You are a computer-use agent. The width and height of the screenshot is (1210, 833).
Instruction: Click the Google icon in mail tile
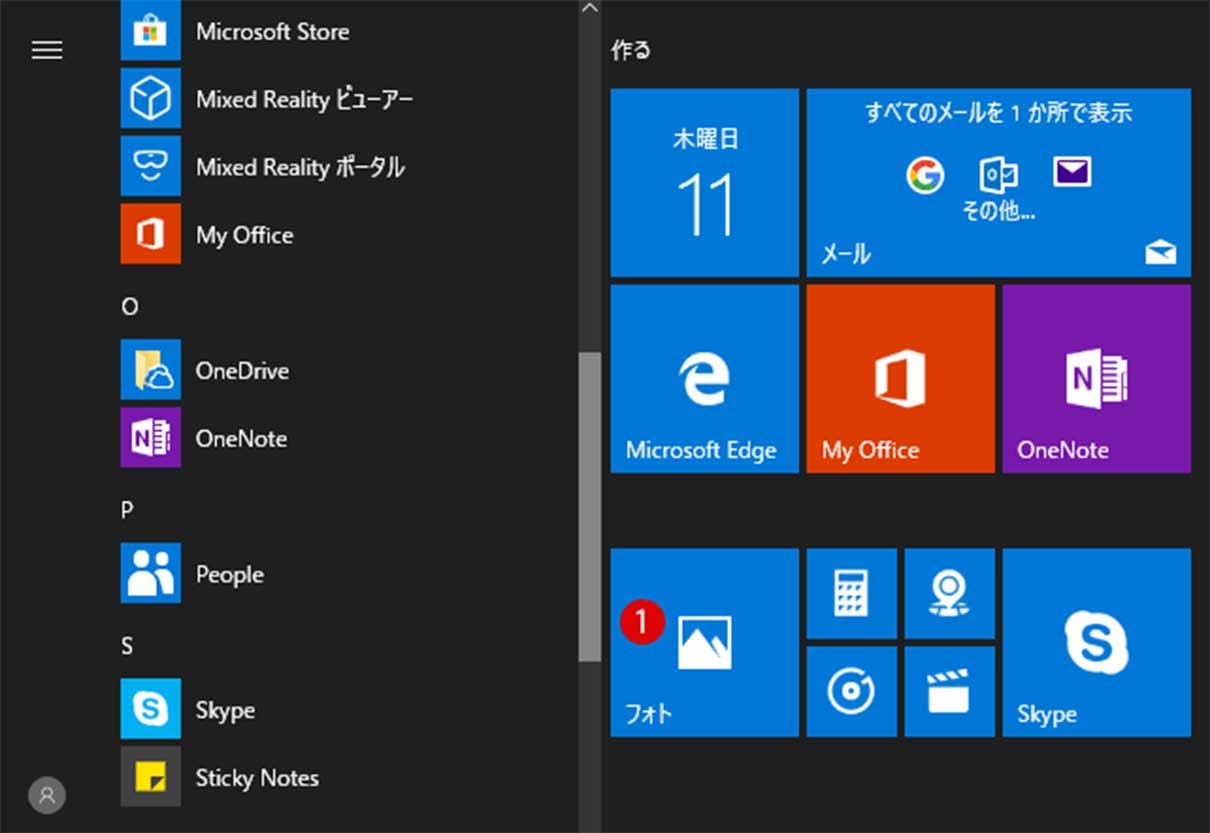pyautogui.click(x=925, y=175)
